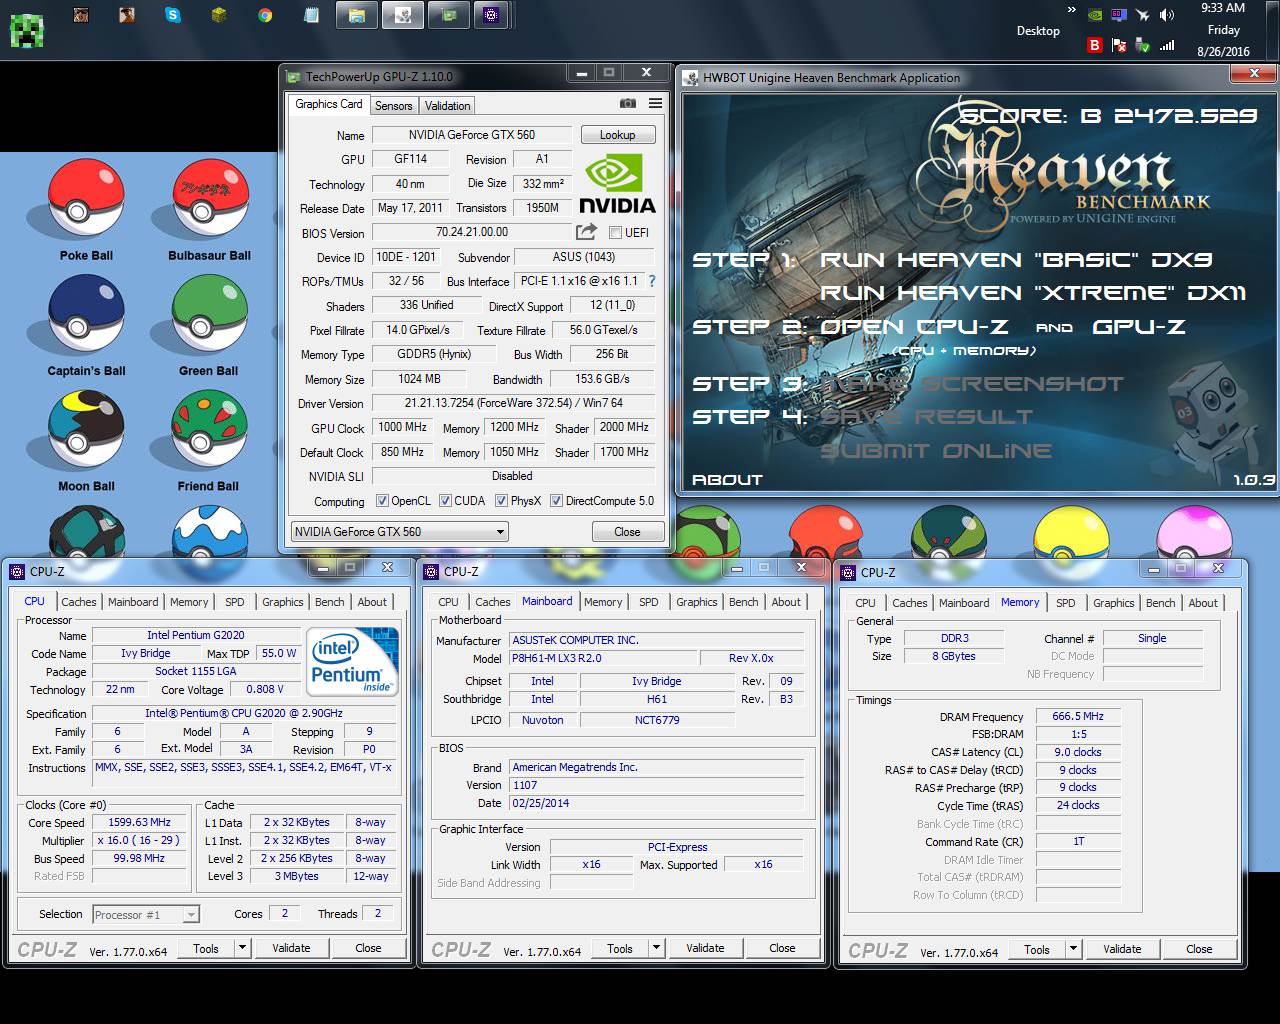Open GPU-Z hamburger menu icon
The height and width of the screenshot is (1024, 1280).
click(655, 103)
